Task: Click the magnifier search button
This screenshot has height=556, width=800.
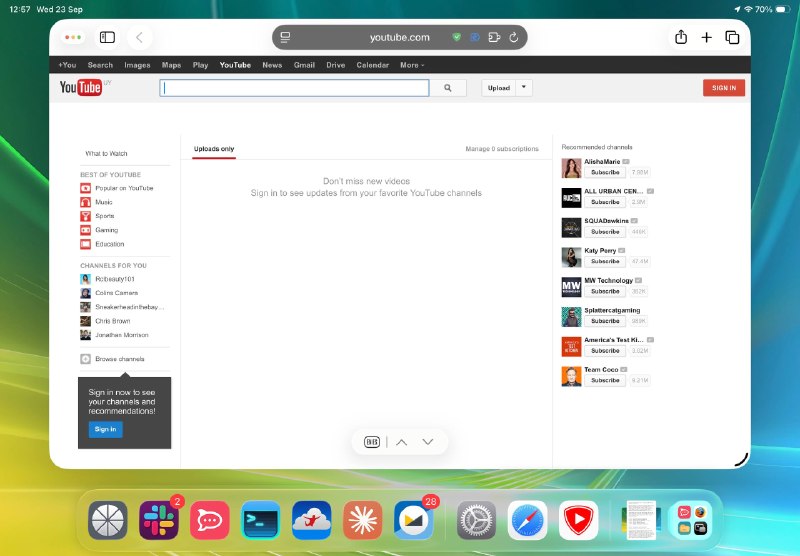Action: pyautogui.click(x=447, y=88)
